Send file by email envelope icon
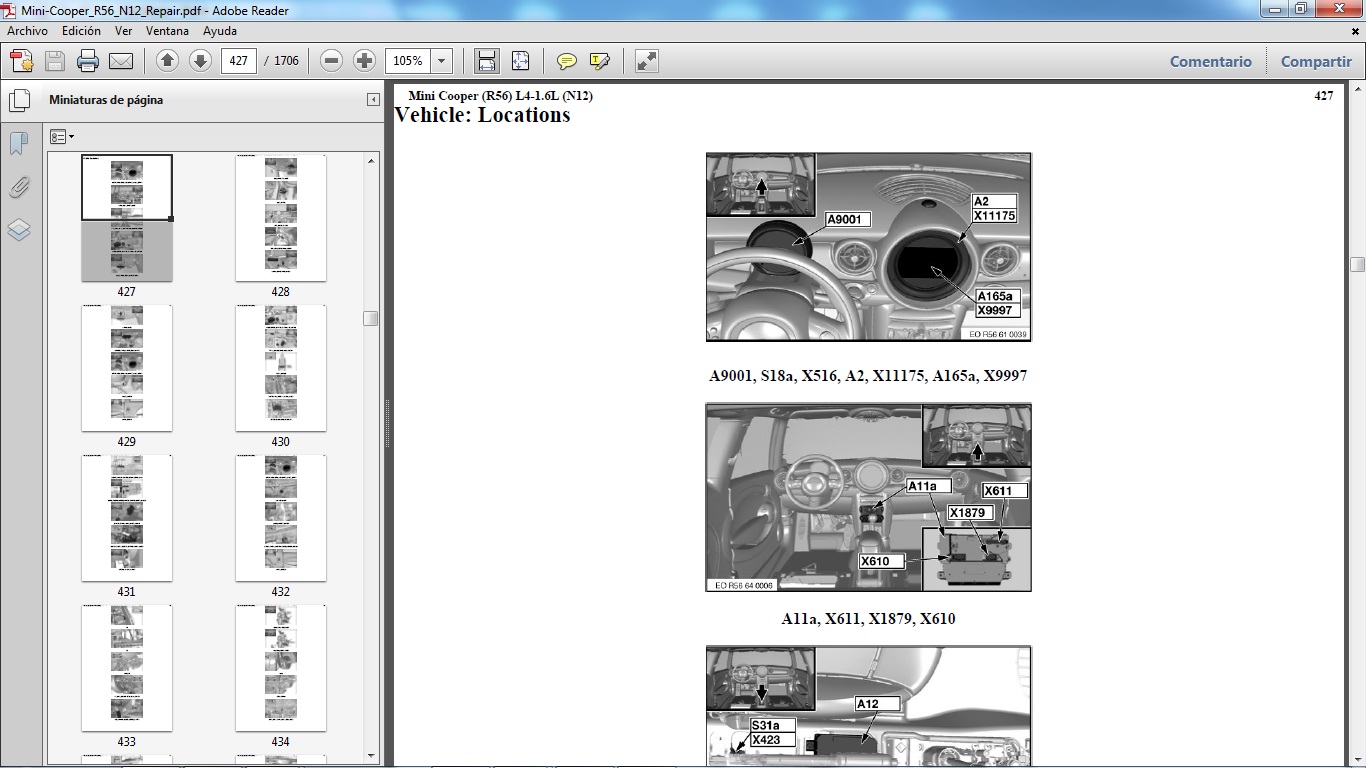Screen dimensions: 1366x768 tap(121, 61)
